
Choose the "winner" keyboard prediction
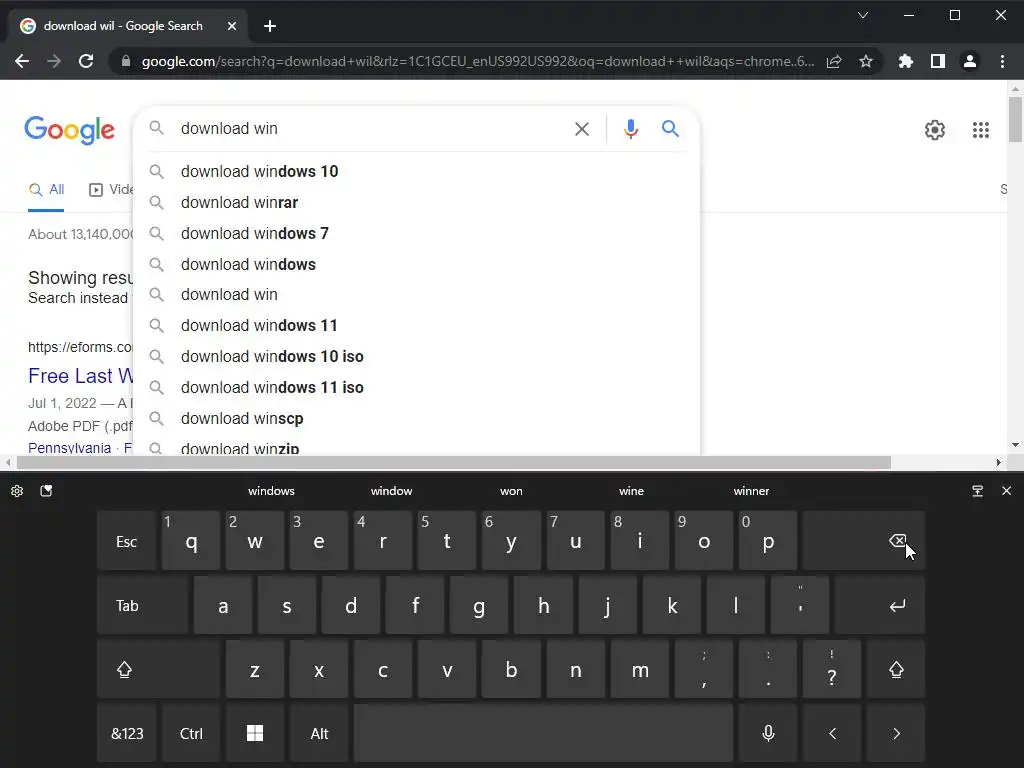coord(751,491)
